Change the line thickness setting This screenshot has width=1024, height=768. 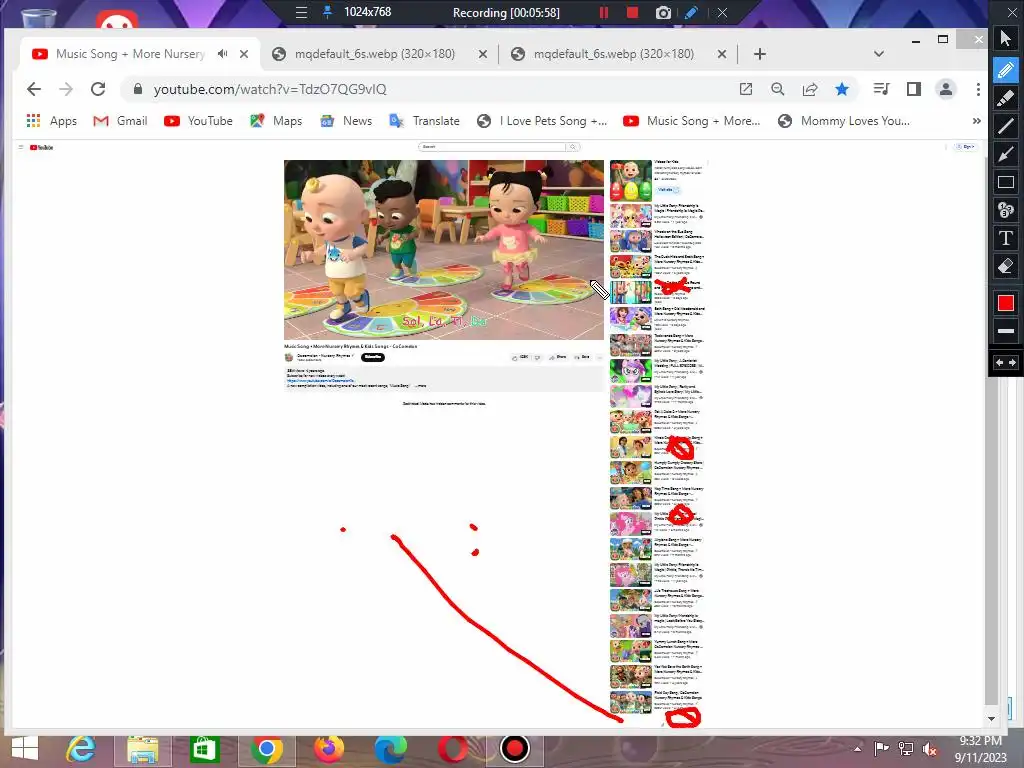[1006, 331]
